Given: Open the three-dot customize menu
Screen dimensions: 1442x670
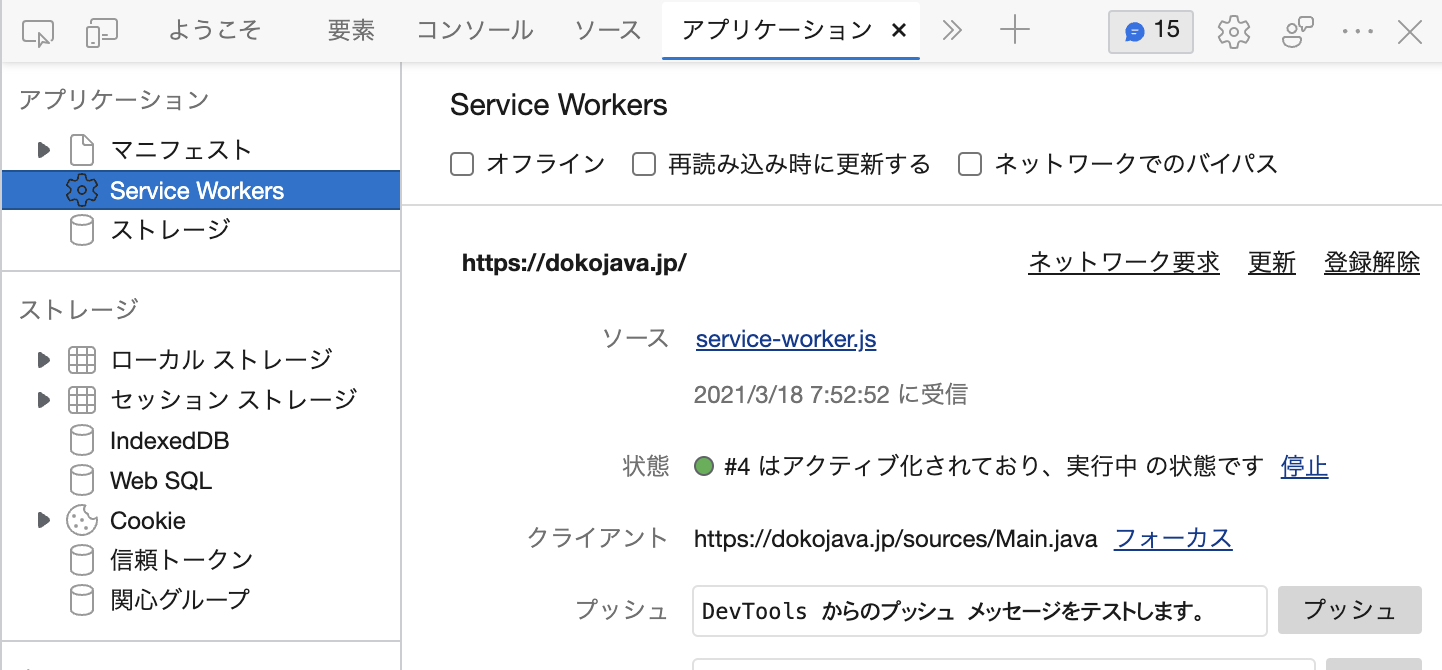Looking at the screenshot, I should click(x=1358, y=32).
